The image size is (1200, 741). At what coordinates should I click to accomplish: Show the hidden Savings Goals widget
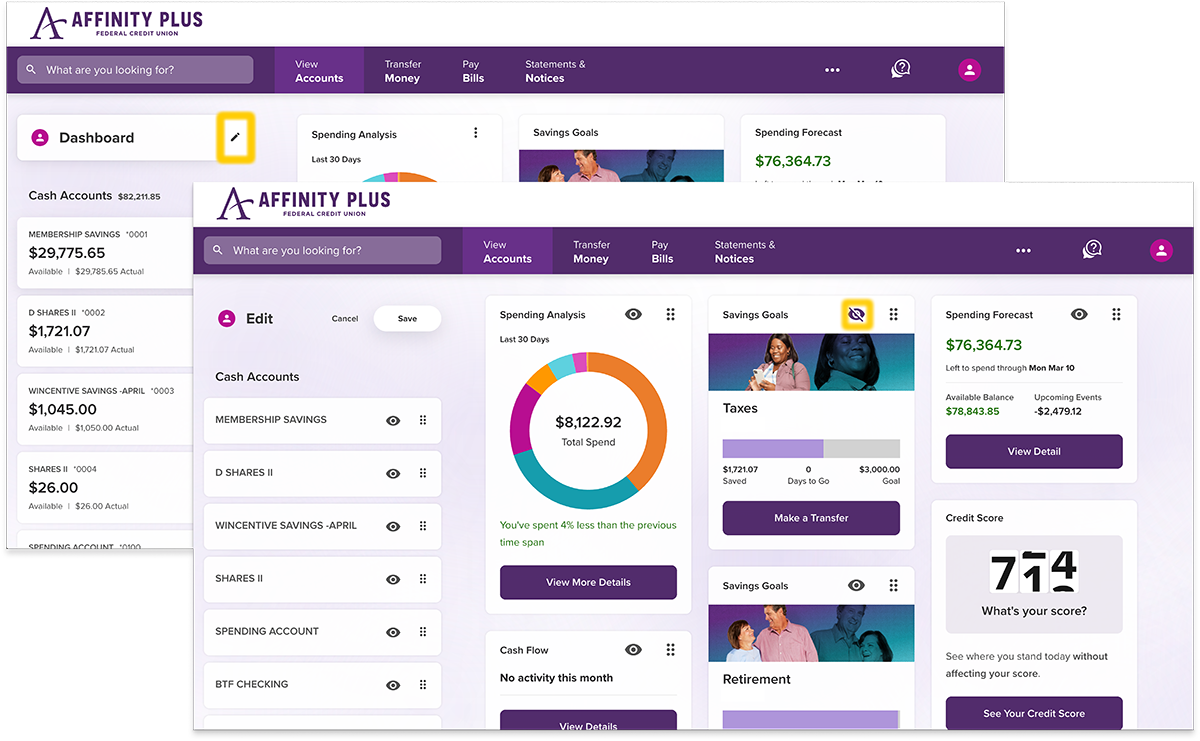857,314
